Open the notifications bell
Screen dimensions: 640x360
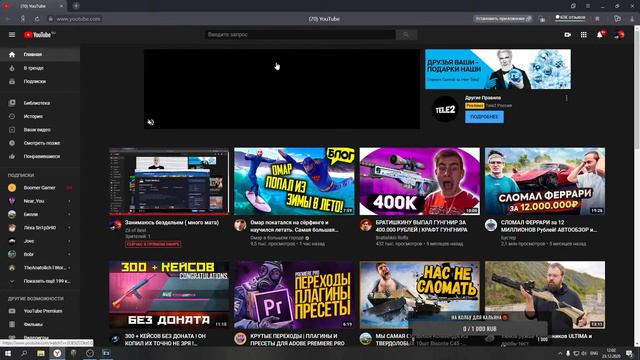tap(600, 35)
